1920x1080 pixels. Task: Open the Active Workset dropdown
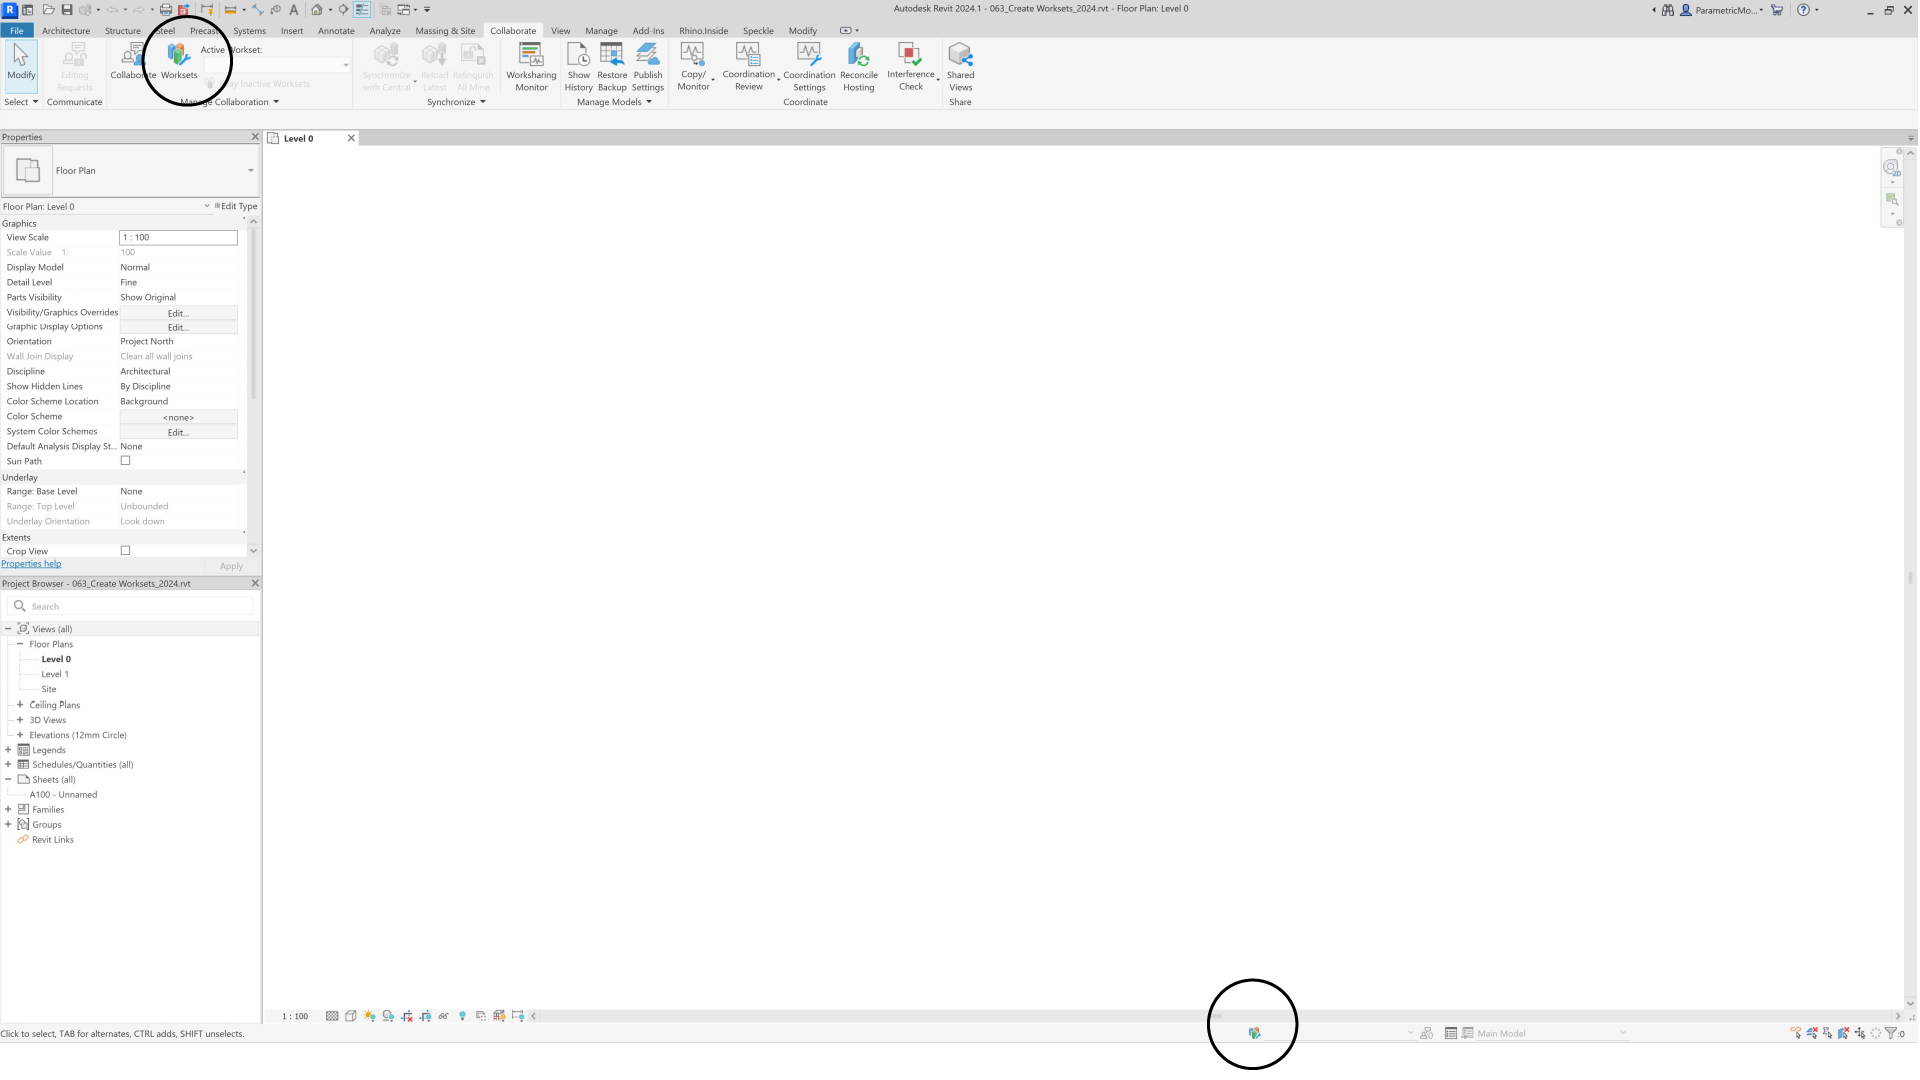(345, 65)
